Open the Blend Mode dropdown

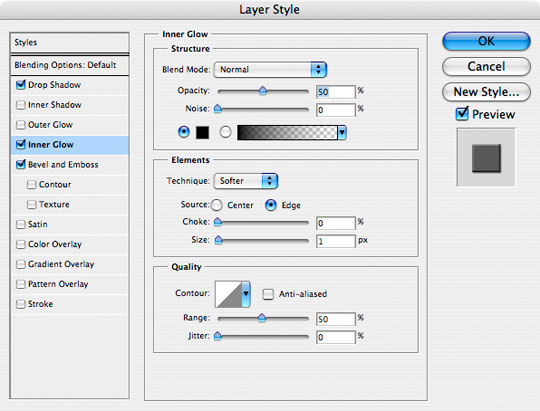click(x=270, y=70)
